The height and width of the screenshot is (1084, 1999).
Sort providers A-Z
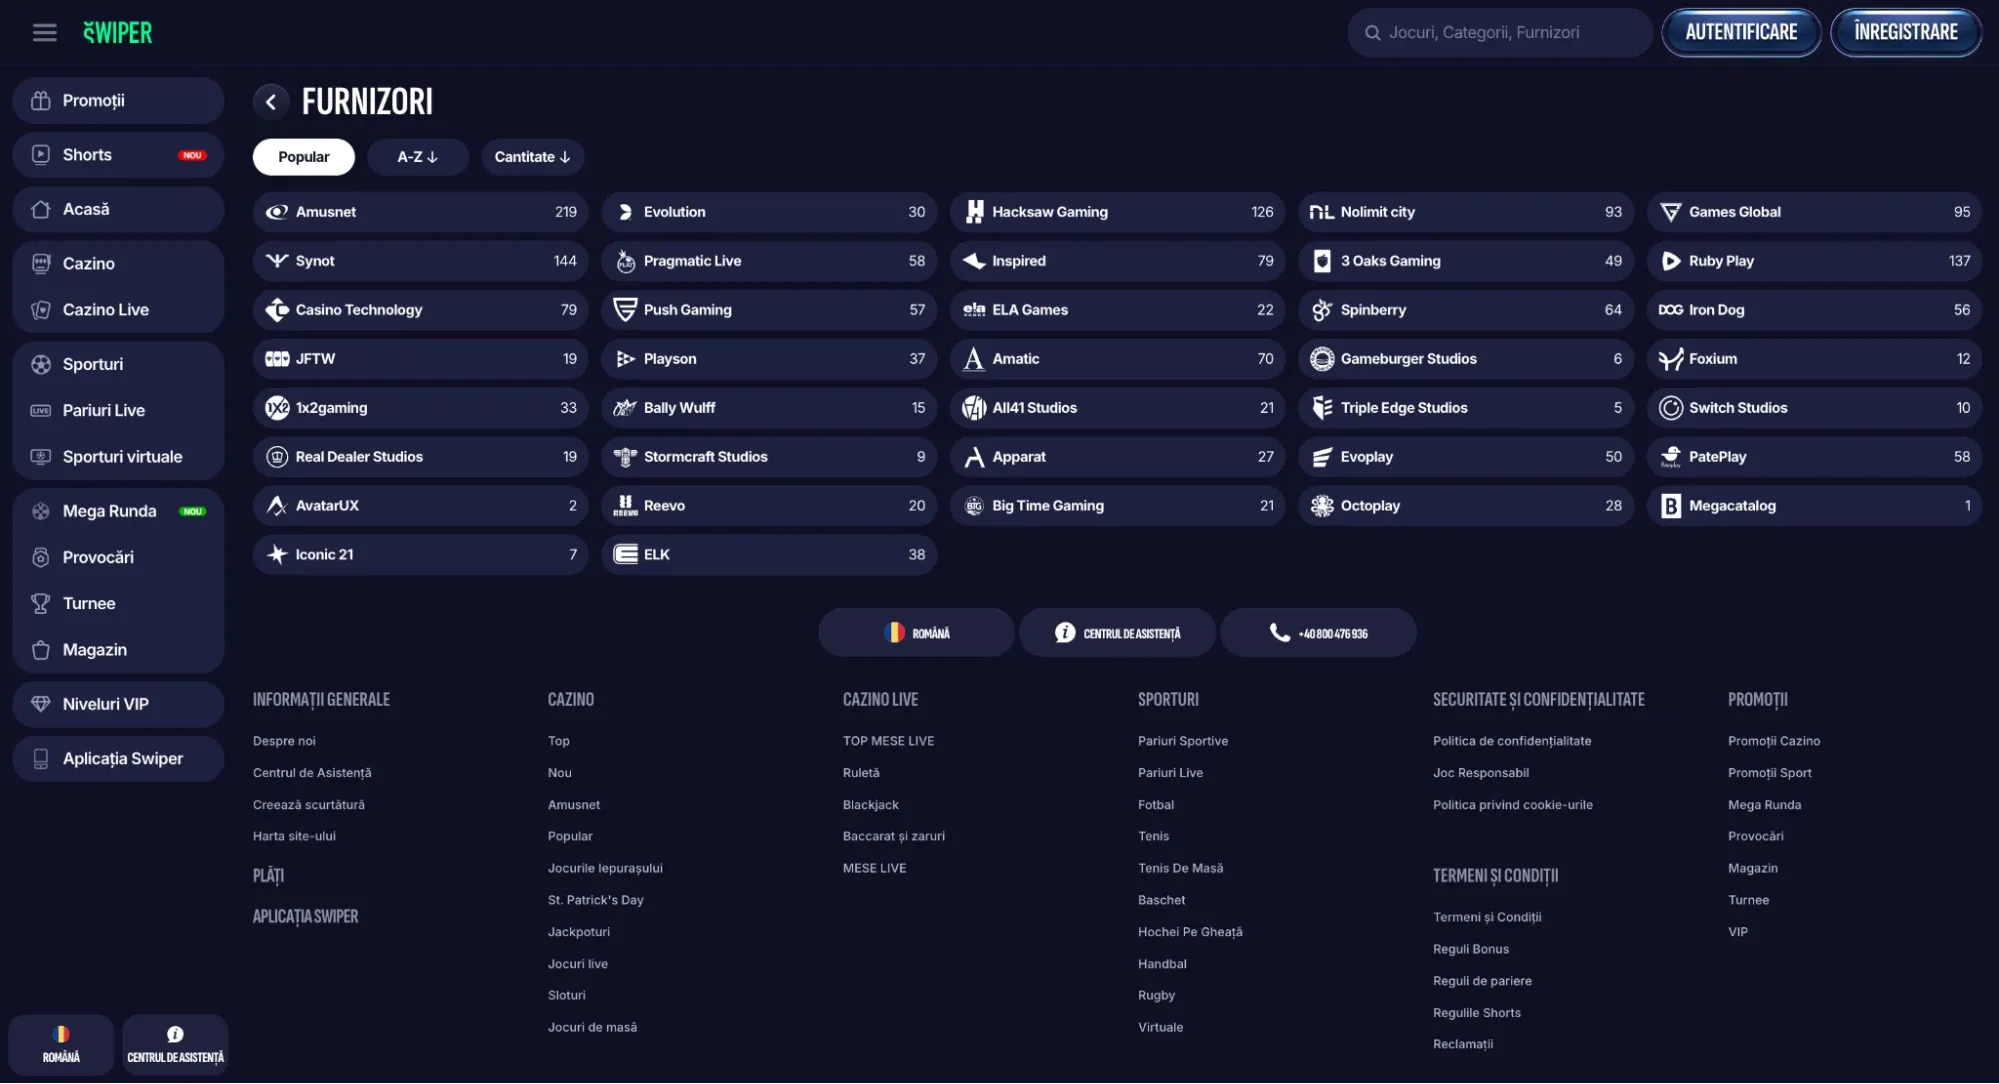417,157
